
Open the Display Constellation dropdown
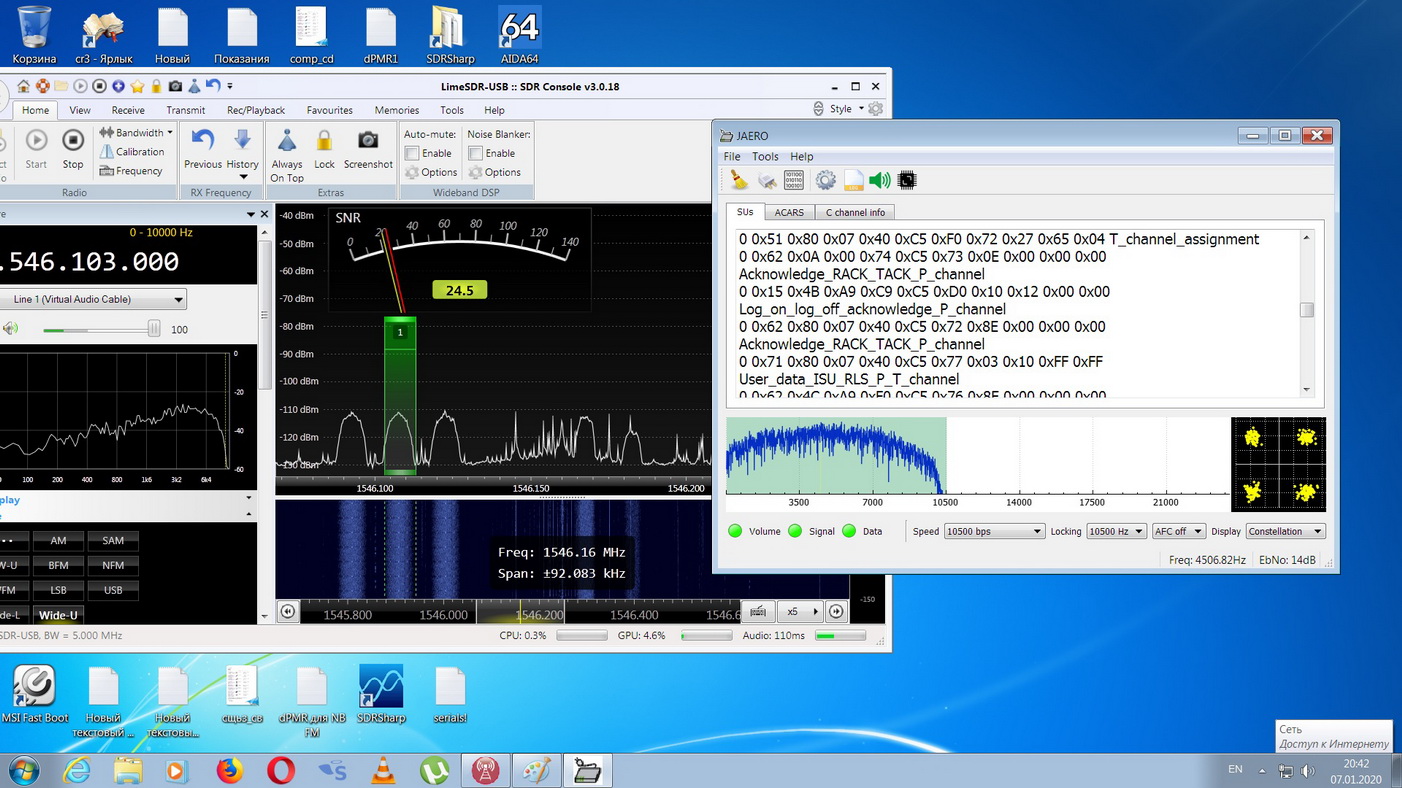coord(1285,531)
